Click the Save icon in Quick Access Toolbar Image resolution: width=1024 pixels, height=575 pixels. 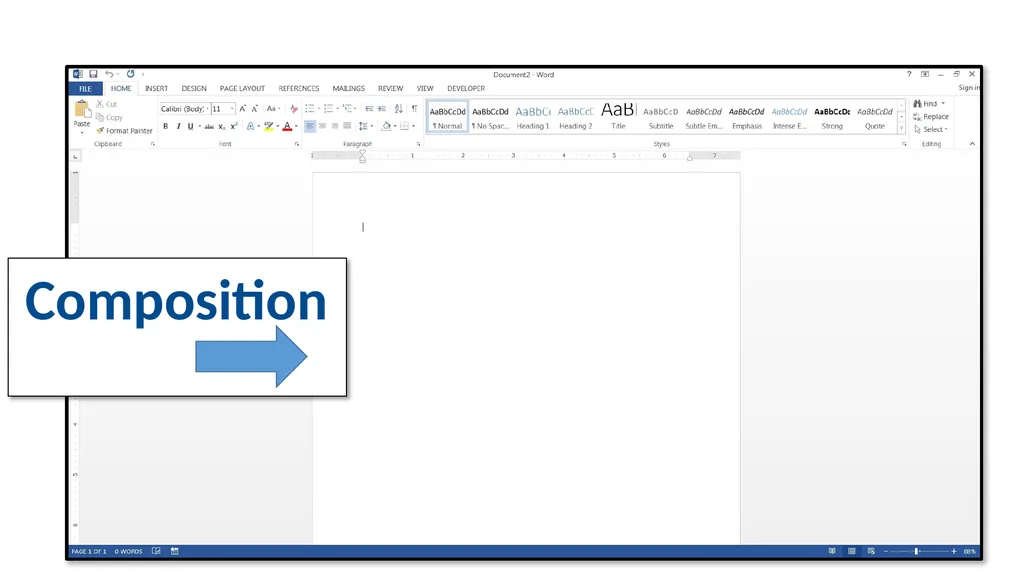point(93,74)
